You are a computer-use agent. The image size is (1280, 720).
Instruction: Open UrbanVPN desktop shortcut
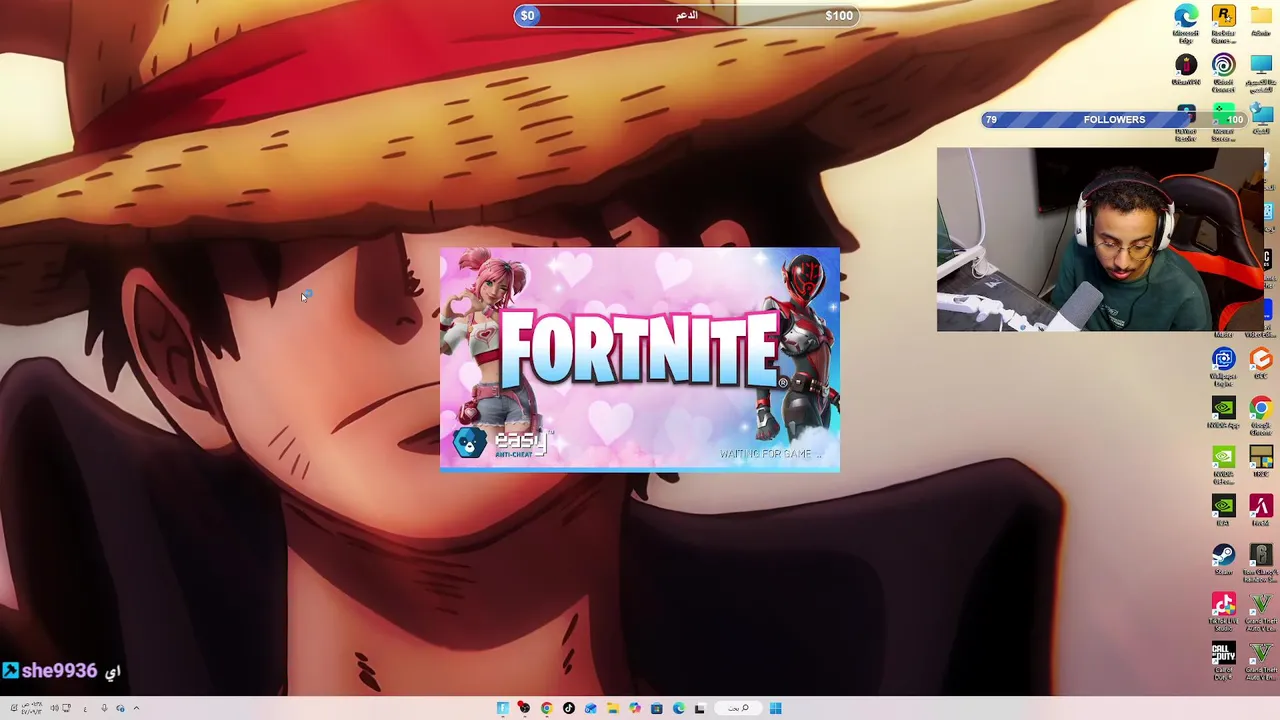pyautogui.click(x=1186, y=70)
